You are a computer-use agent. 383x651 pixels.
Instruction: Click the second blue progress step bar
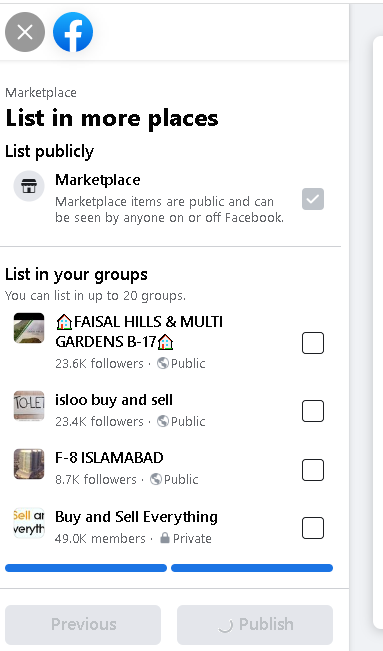pyautogui.click(x=252, y=568)
